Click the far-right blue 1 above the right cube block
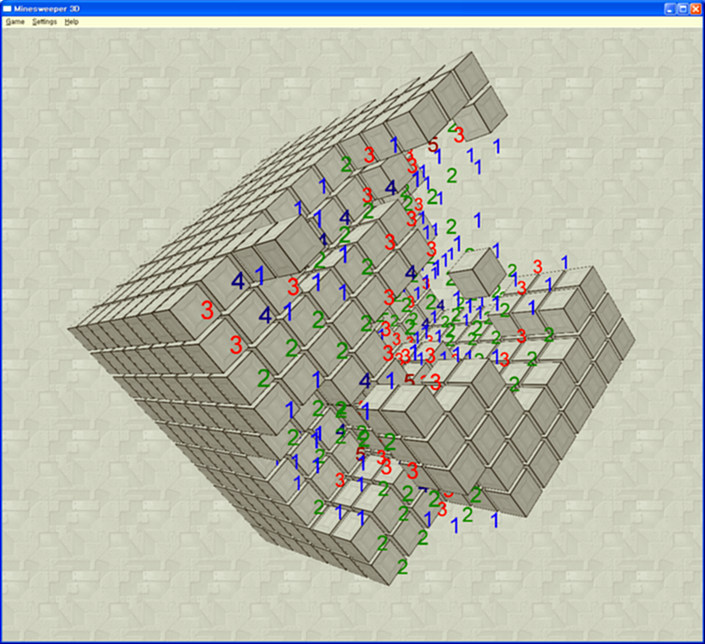Image resolution: width=705 pixels, height=644 pixels. click(x=565, y=262)
